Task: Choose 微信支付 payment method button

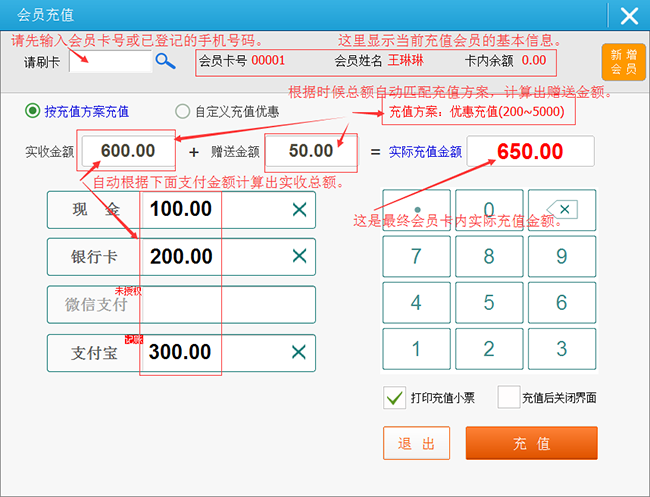Action: (x=95, y=305)
